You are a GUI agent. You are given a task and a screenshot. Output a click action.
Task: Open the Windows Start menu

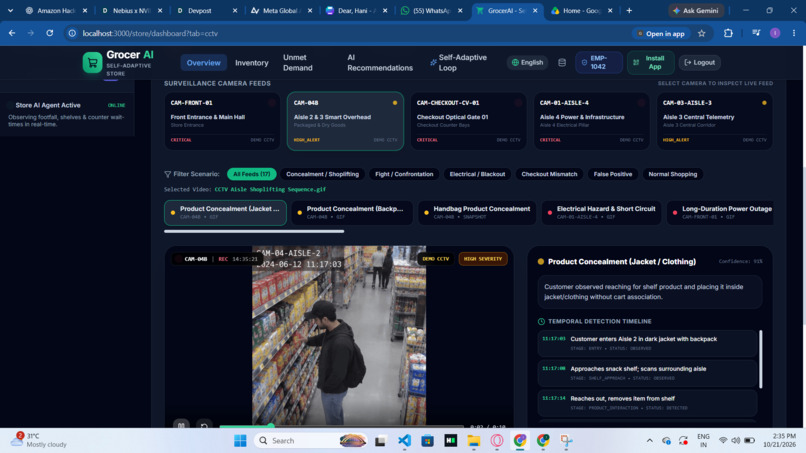coord(240,441)
